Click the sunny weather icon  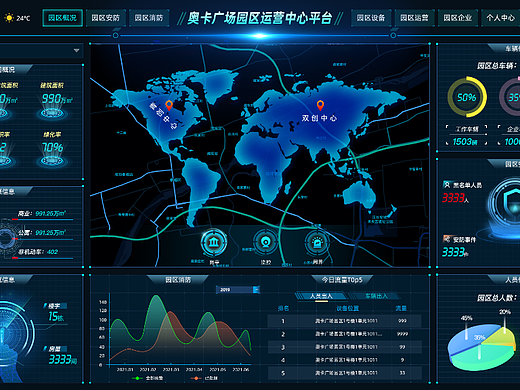[x=9, y=18]
